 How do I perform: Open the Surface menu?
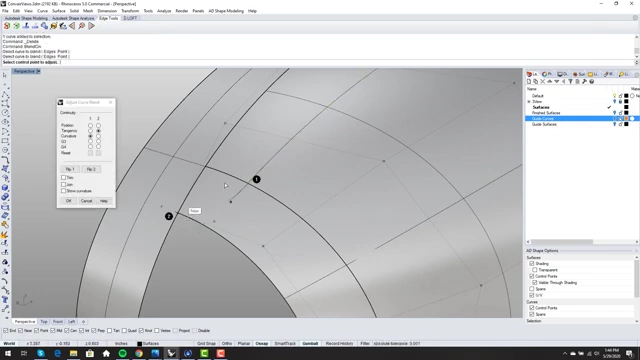(x=58, y=11)
